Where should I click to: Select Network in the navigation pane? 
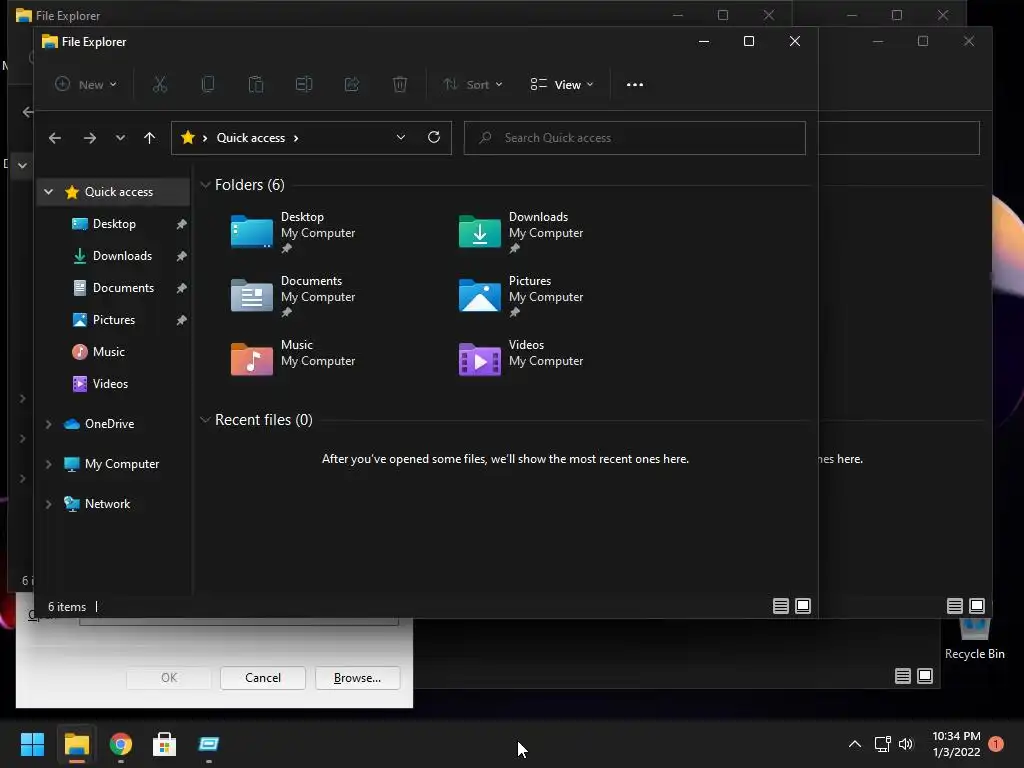click(107, 504)
